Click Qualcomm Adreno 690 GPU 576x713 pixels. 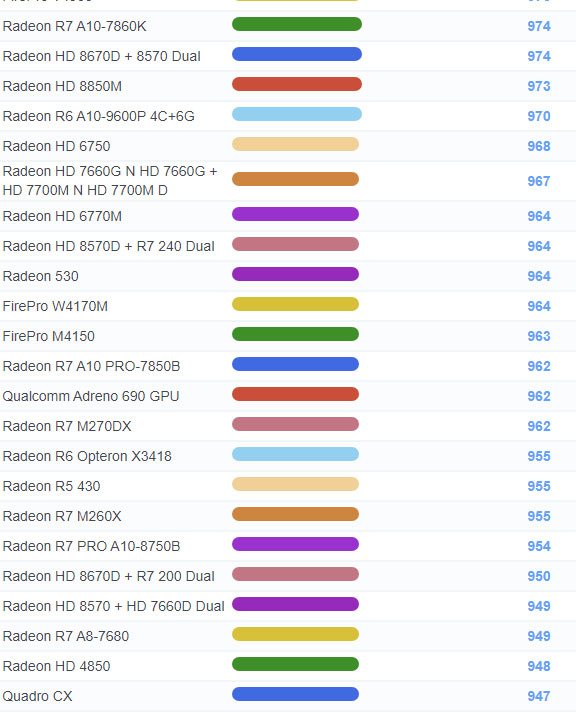click(91, 397)
